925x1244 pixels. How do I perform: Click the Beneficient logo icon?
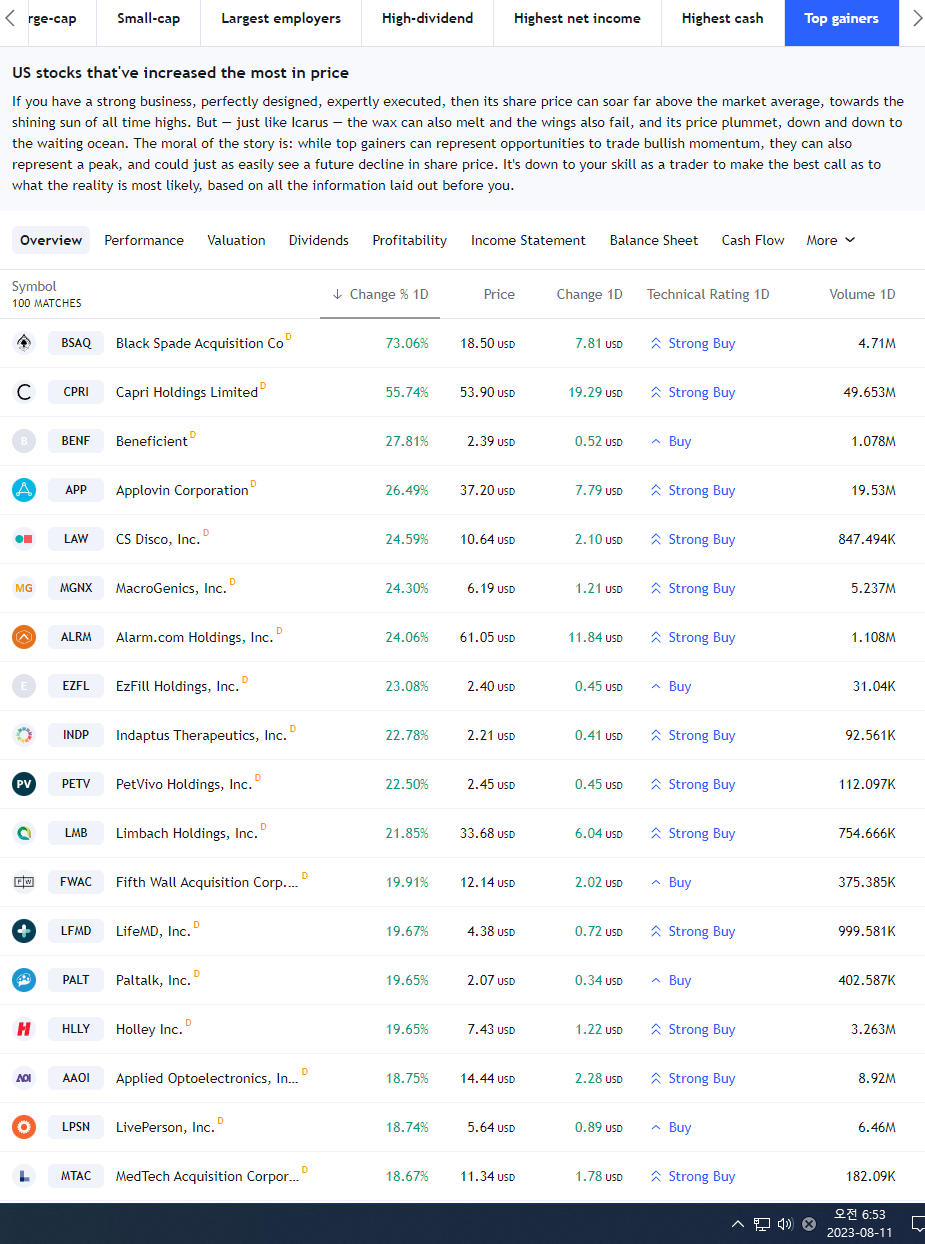point(24,441)
